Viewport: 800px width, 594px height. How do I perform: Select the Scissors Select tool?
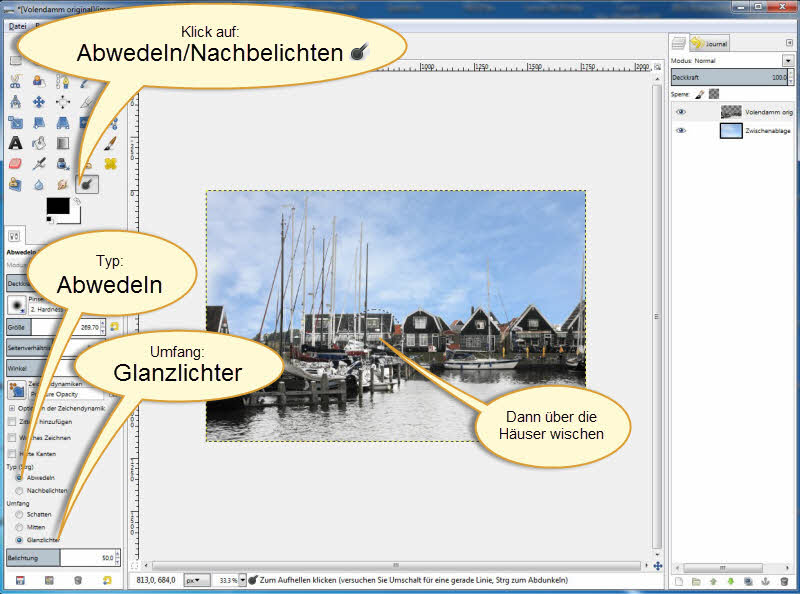click(x=15, y=82)
